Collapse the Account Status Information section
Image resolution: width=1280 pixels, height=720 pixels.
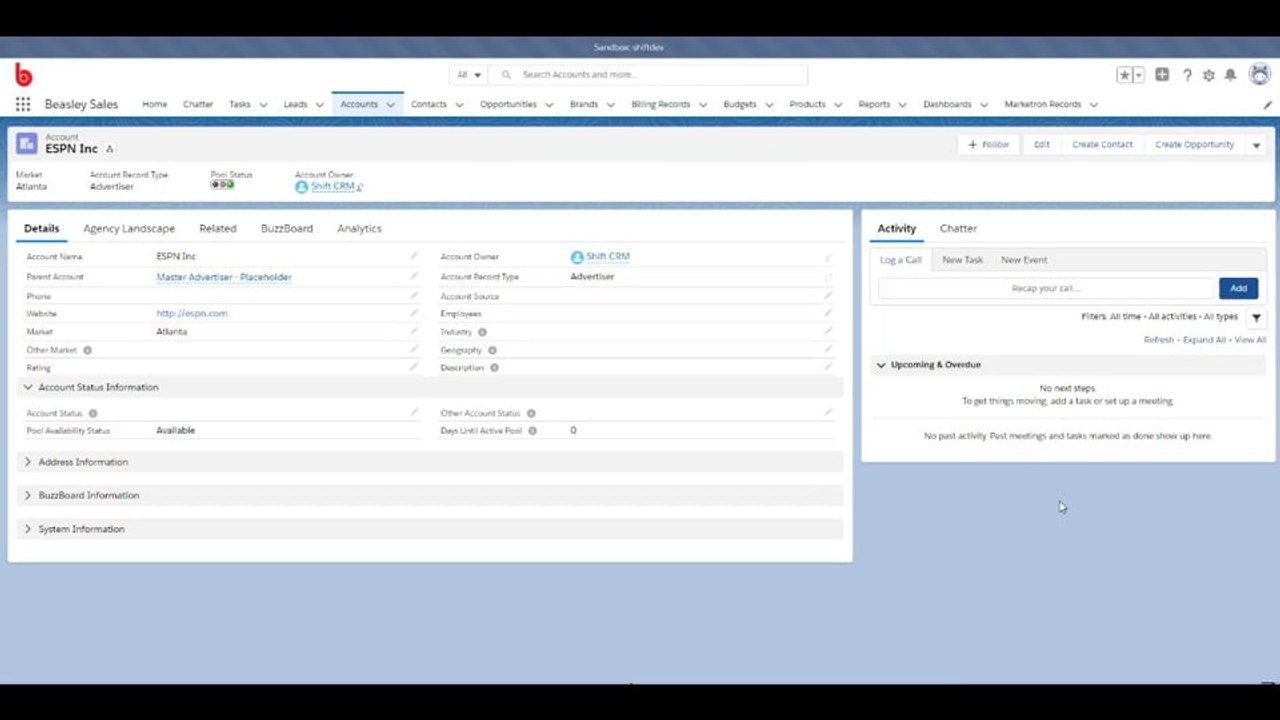coord(28,387)
